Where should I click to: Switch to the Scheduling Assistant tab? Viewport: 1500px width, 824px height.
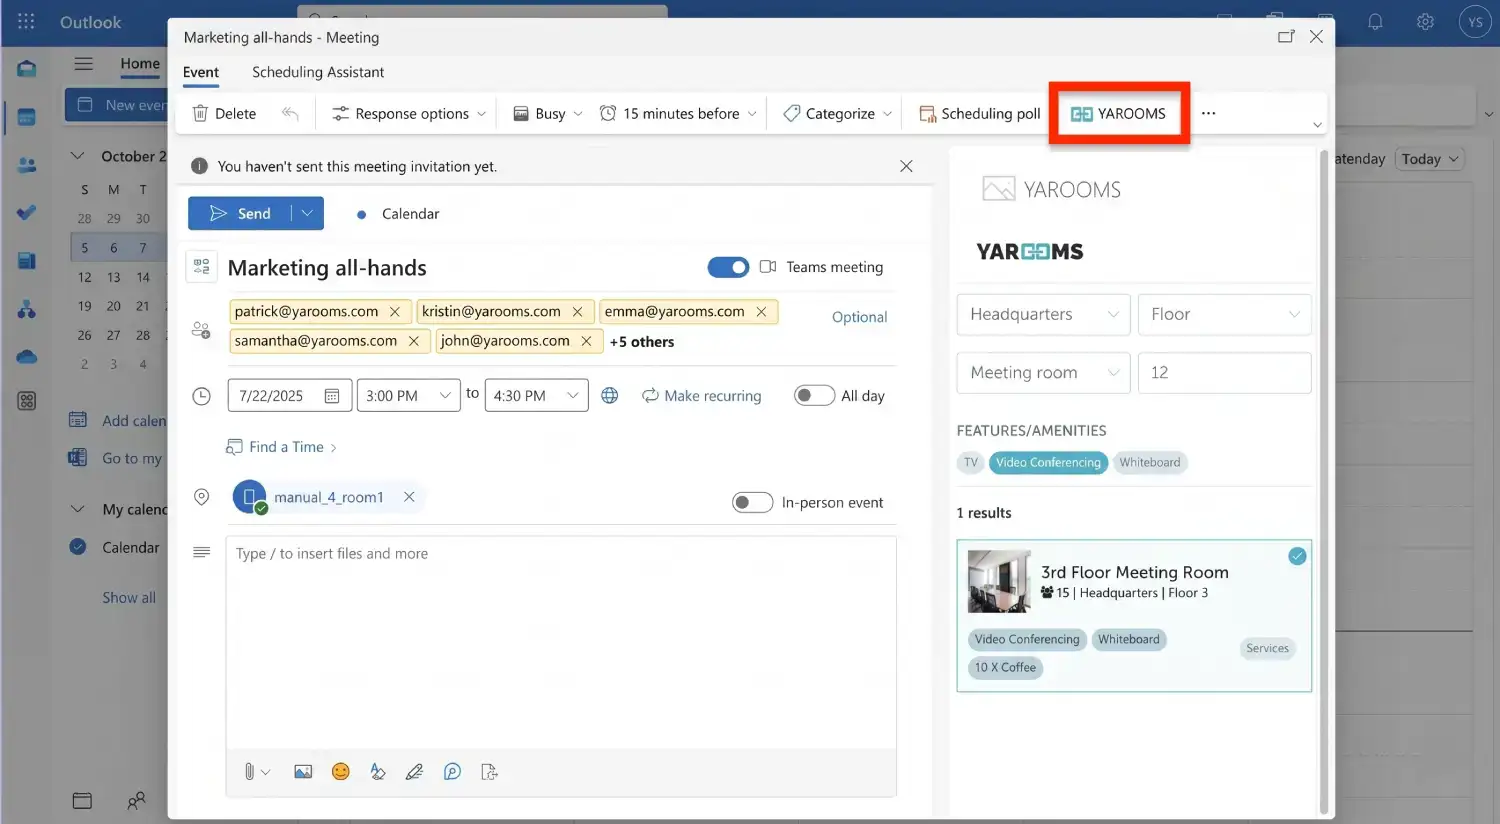pos(318,72)
